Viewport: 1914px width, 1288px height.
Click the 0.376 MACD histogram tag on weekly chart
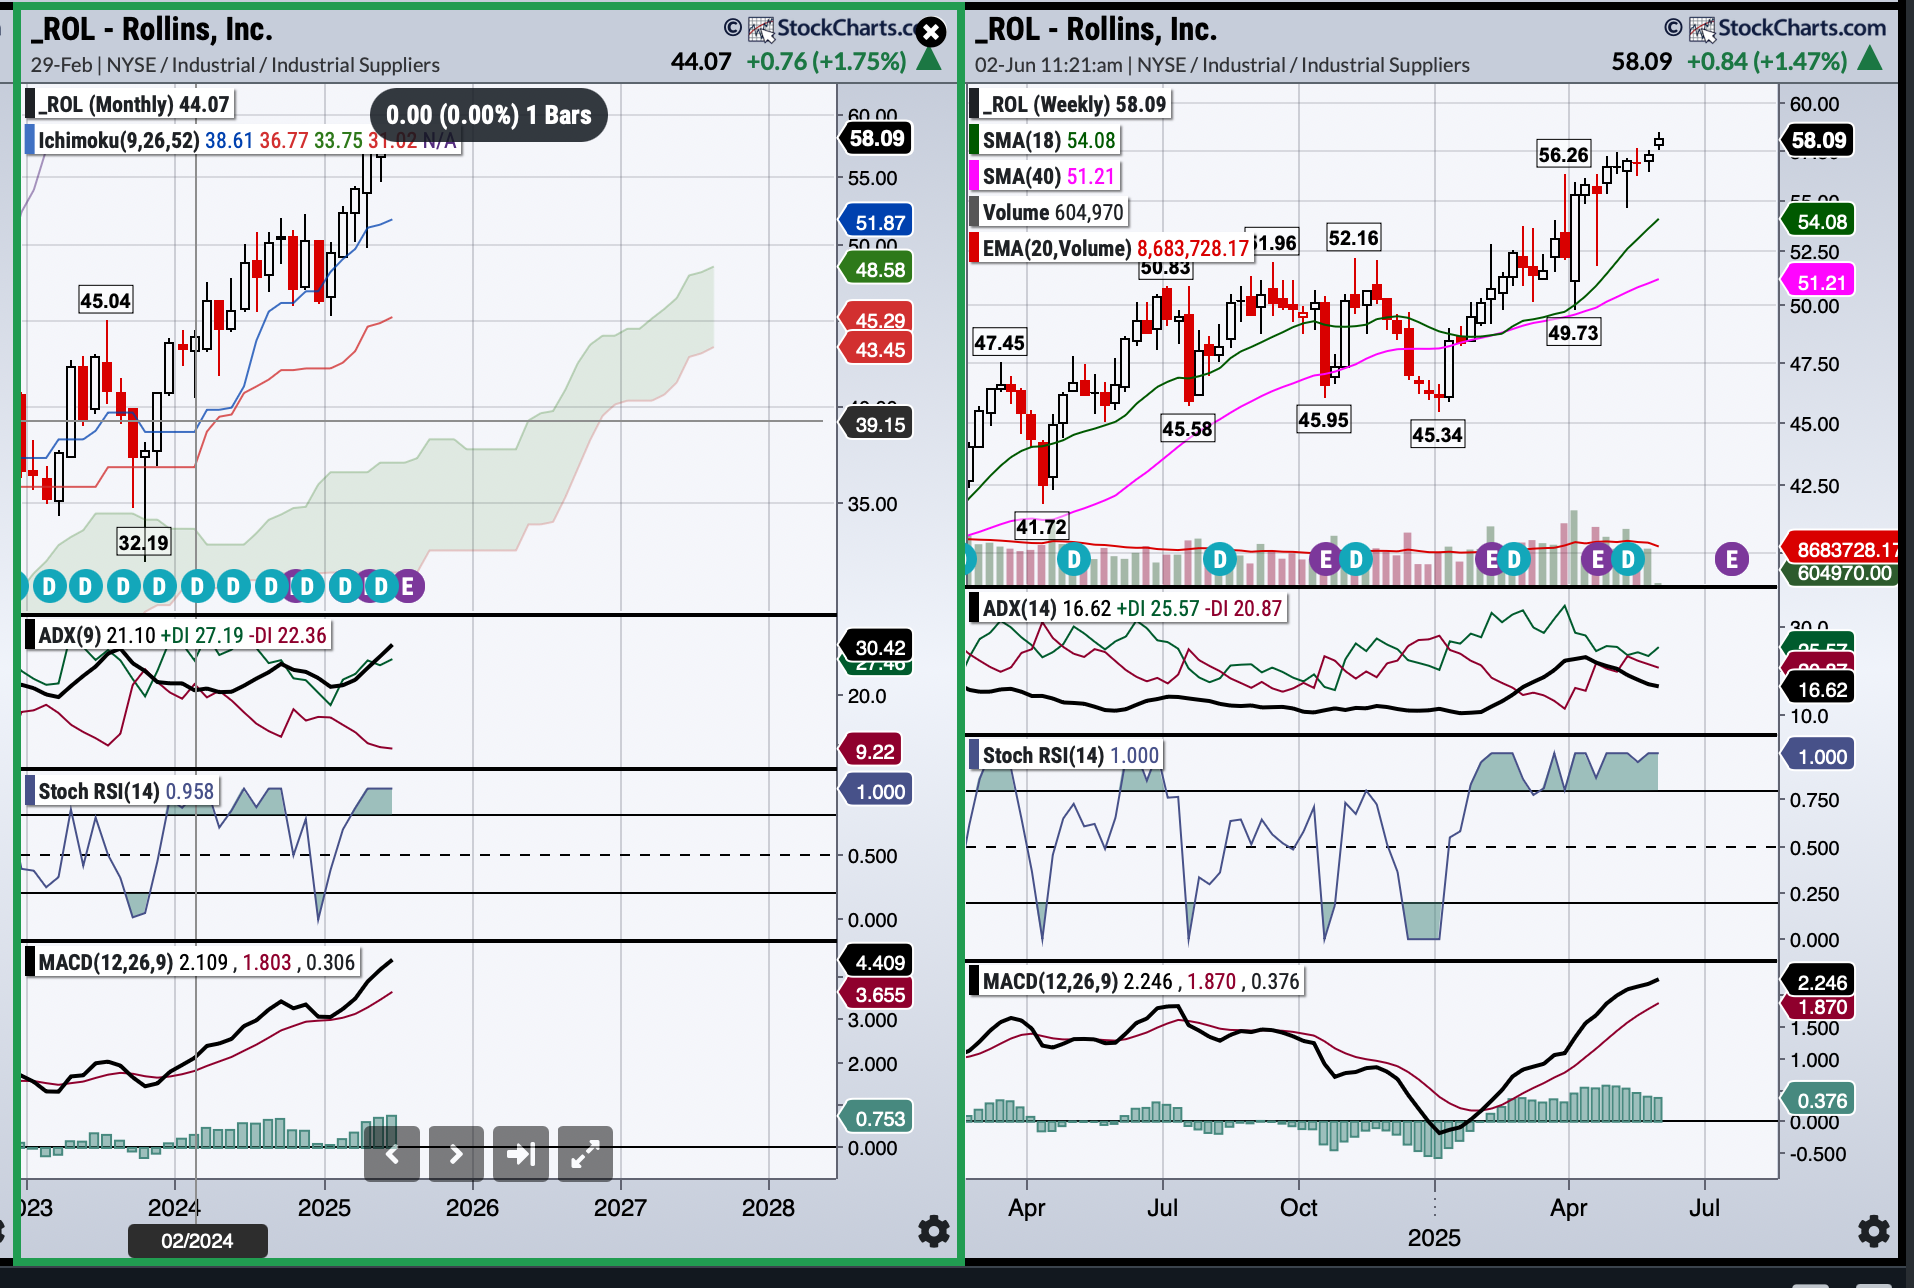1819,1100
